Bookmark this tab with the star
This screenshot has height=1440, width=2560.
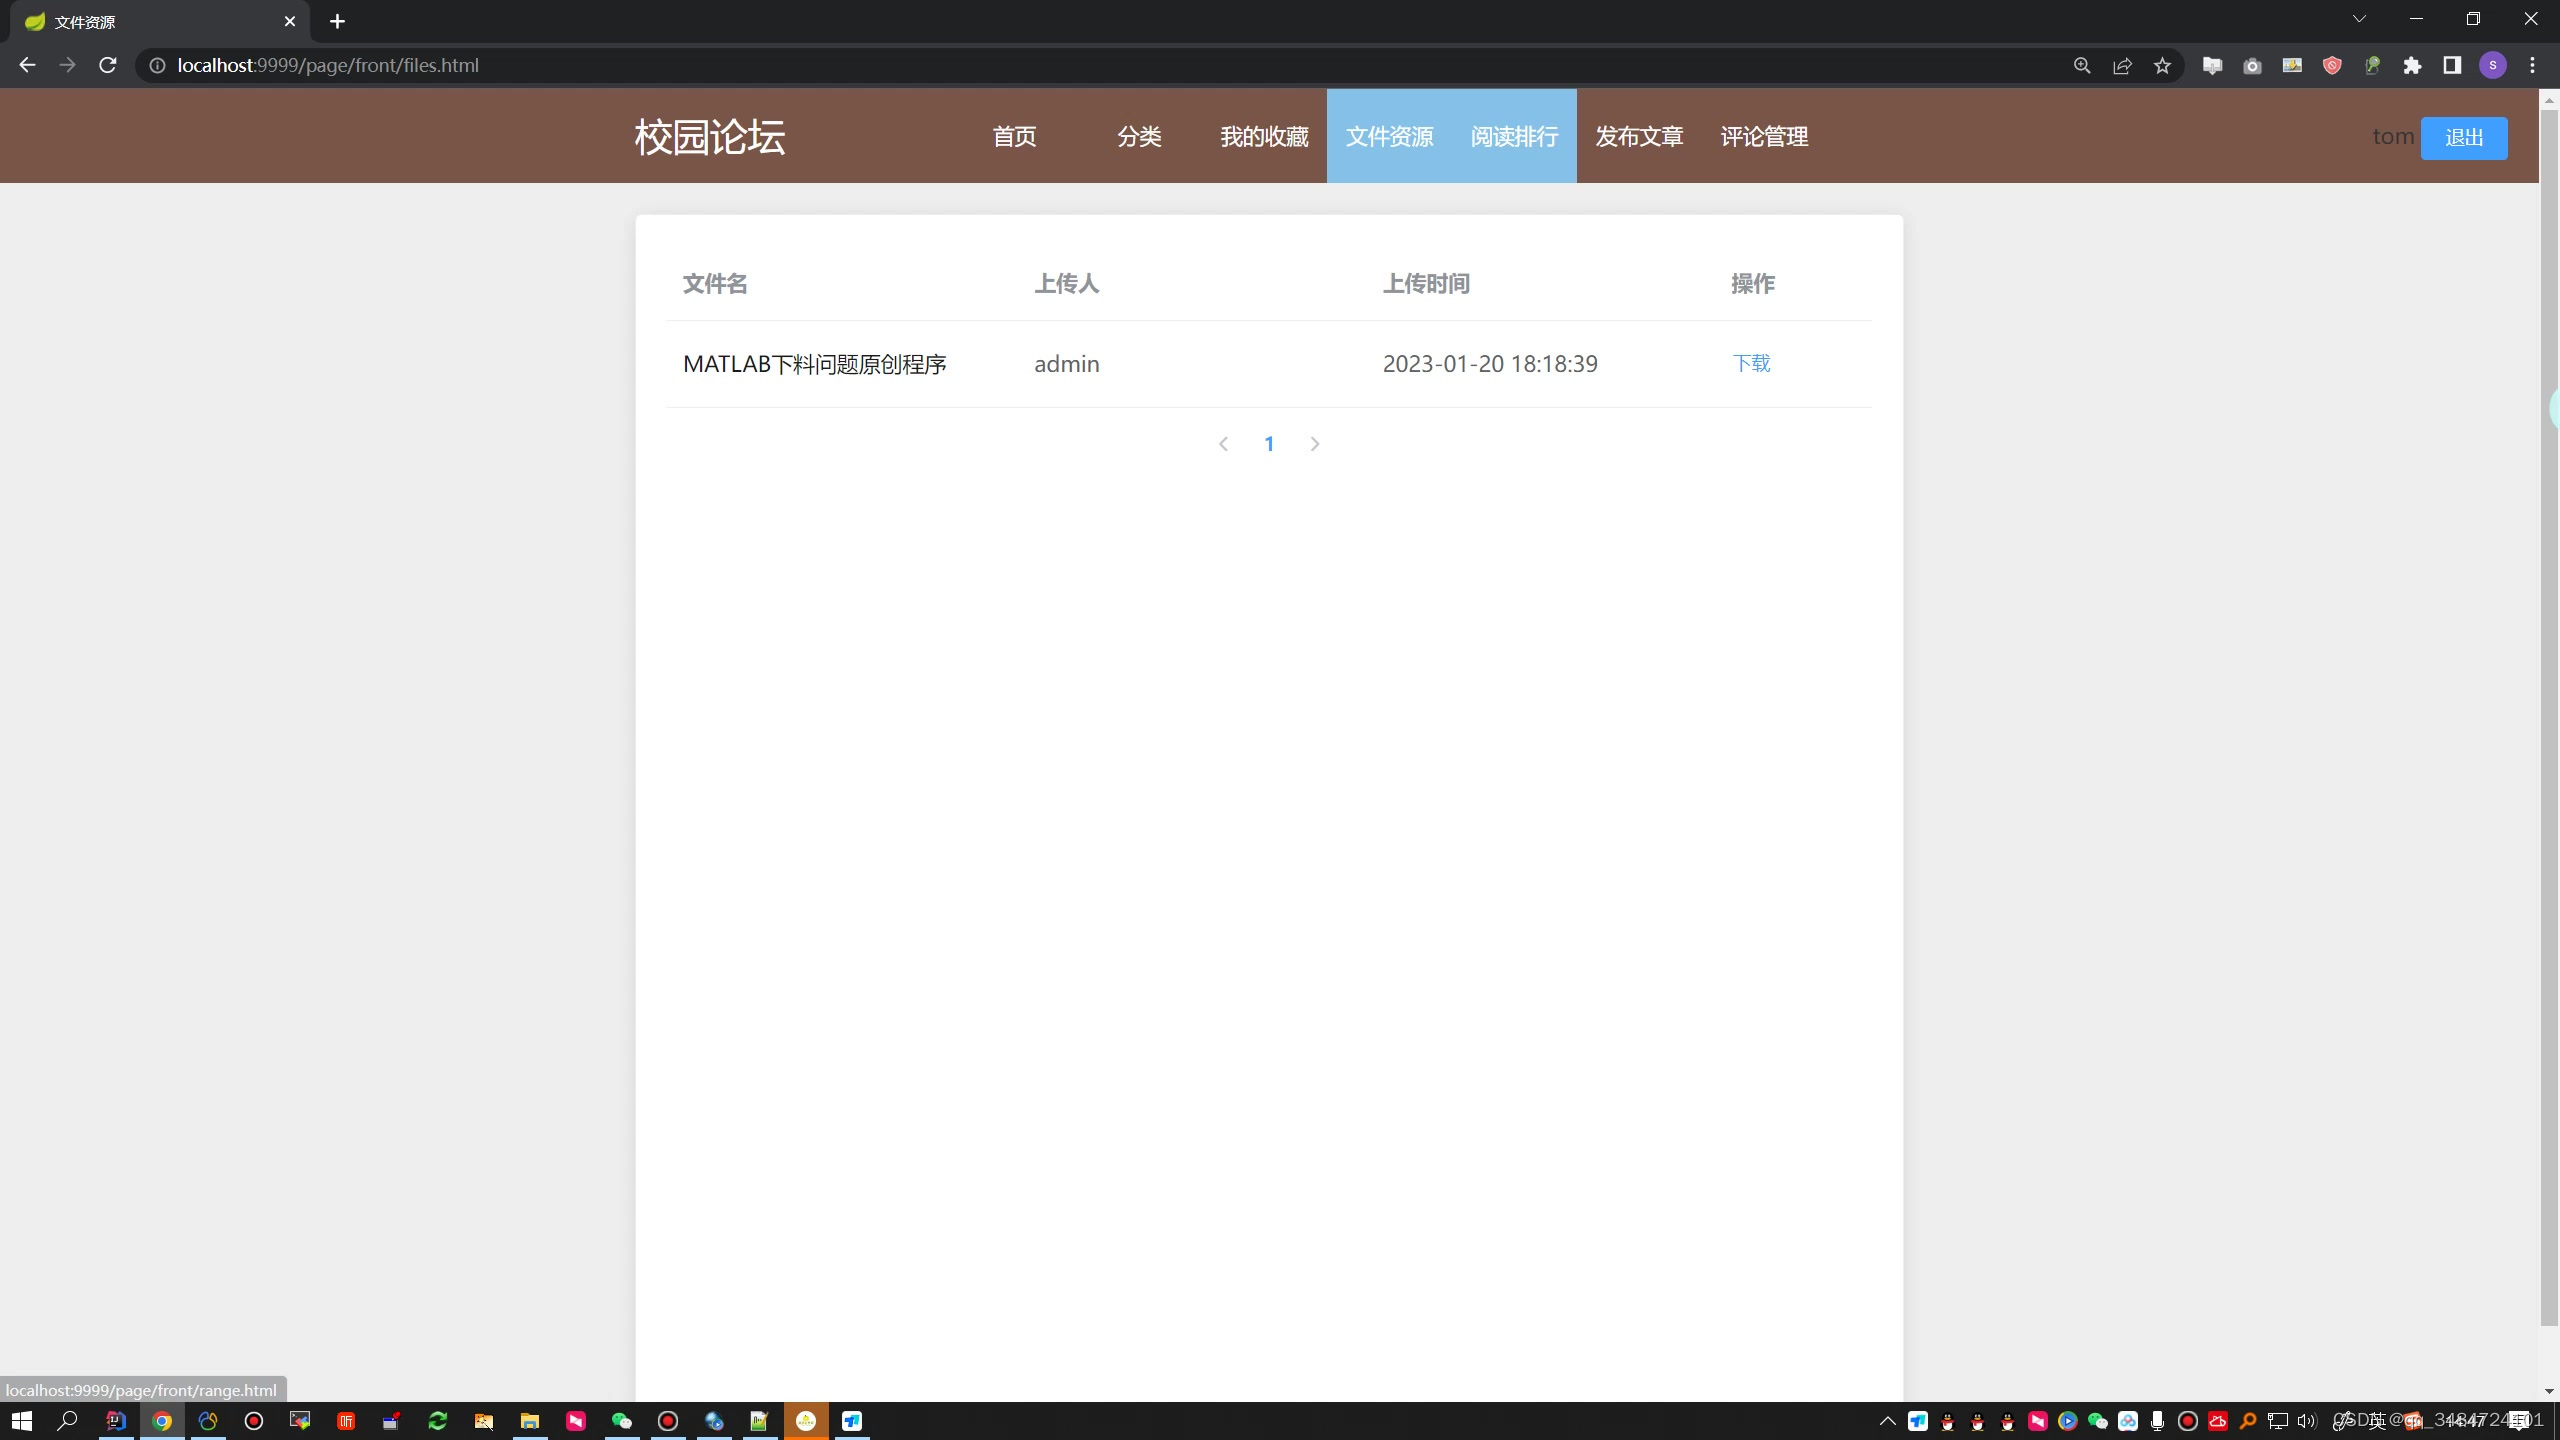[2162, 65]
